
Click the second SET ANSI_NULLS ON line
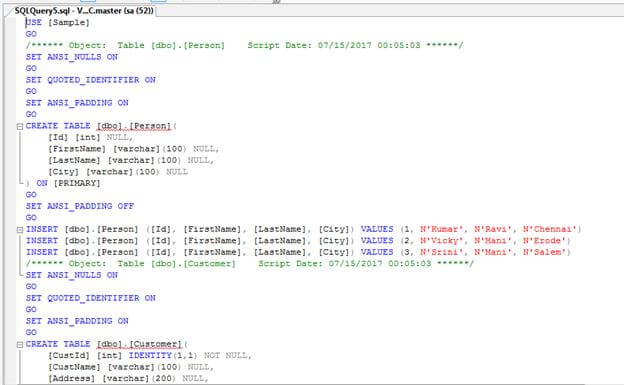tap(72, 275)
